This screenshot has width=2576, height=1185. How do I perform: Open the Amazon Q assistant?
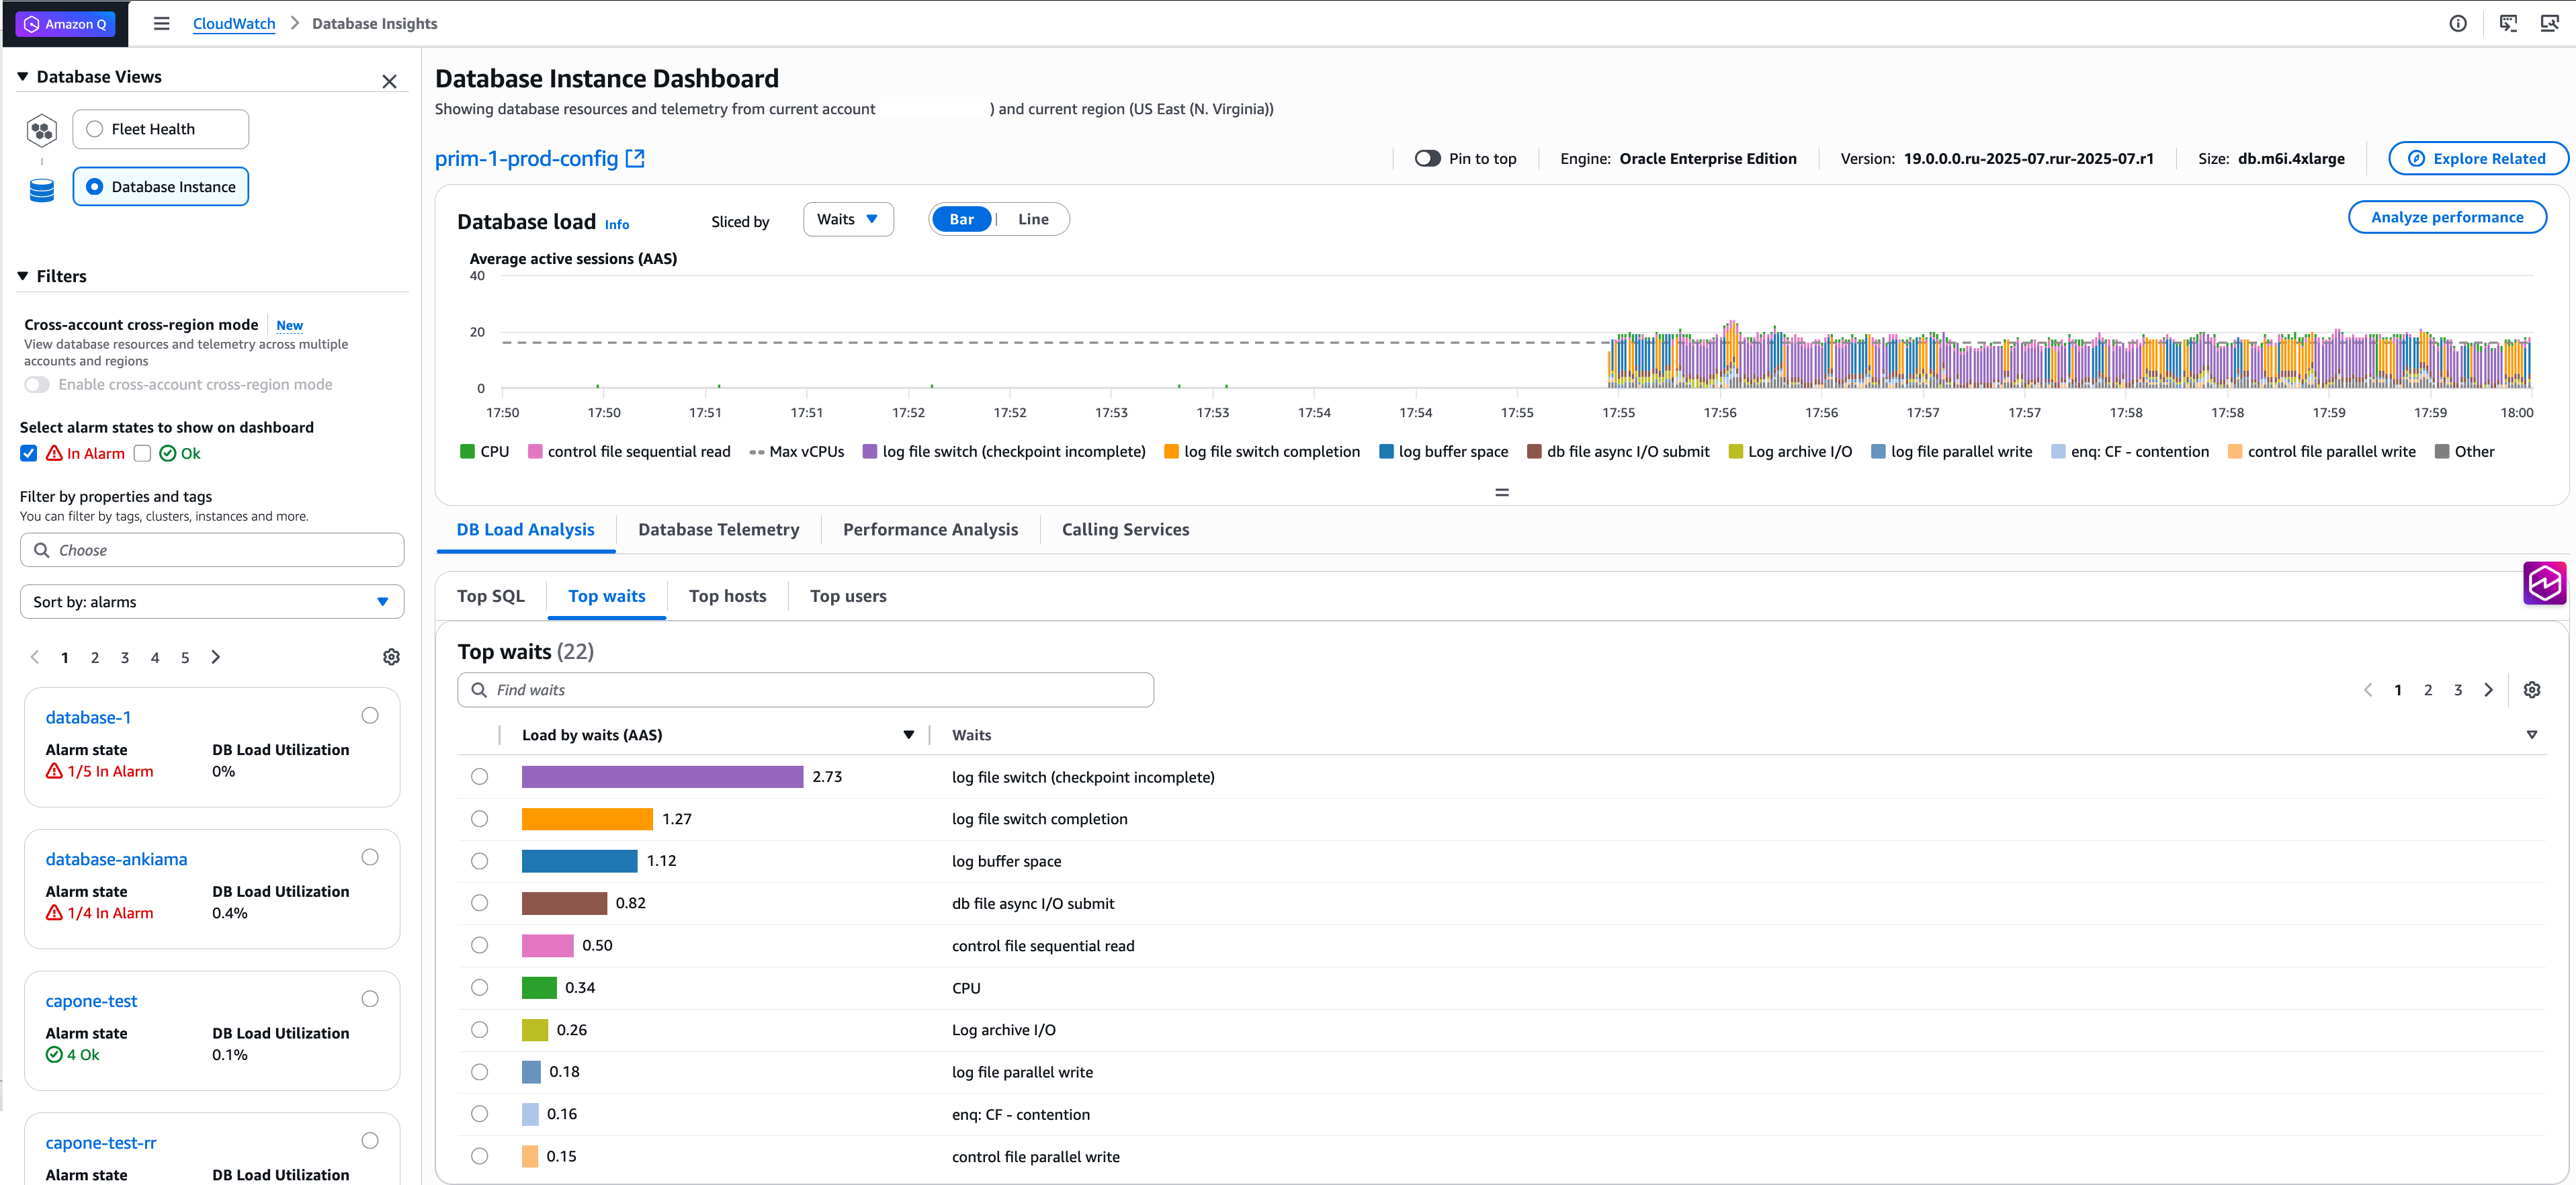[65, 24]
